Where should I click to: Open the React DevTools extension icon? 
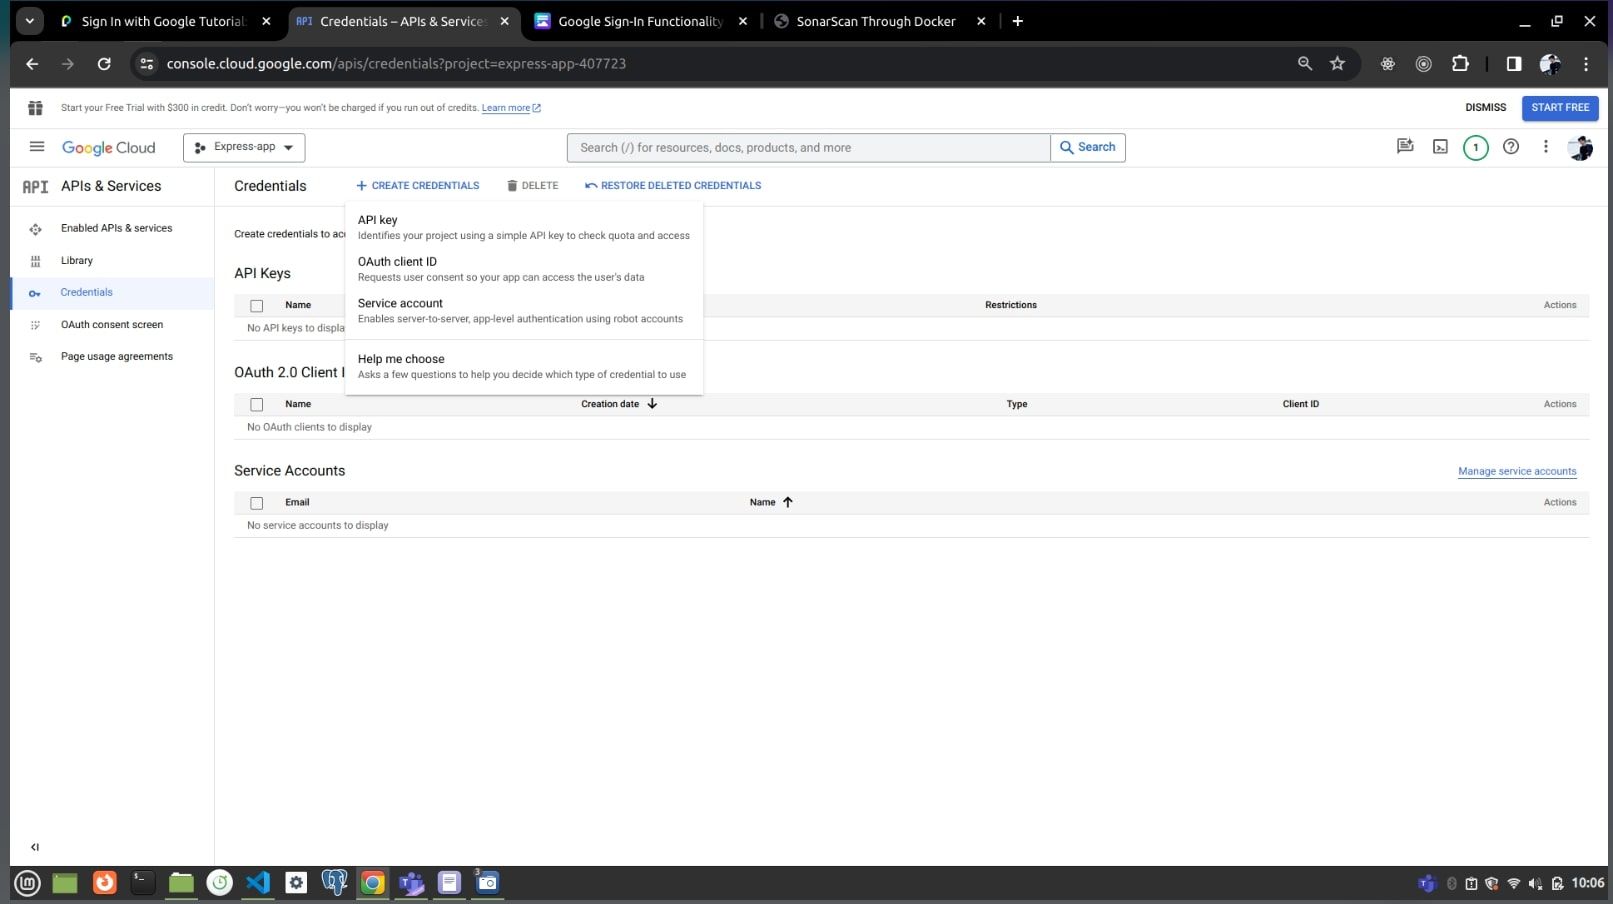click(1387, 63)
